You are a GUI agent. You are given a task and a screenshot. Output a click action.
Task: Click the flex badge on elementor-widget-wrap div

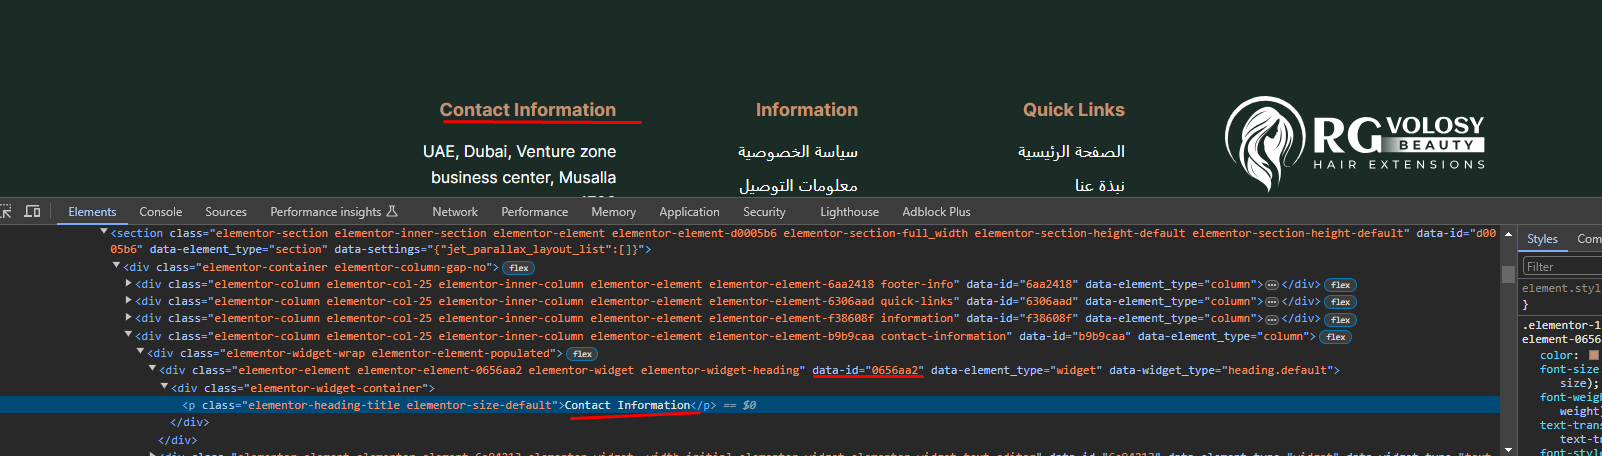(x=582, y=354)
